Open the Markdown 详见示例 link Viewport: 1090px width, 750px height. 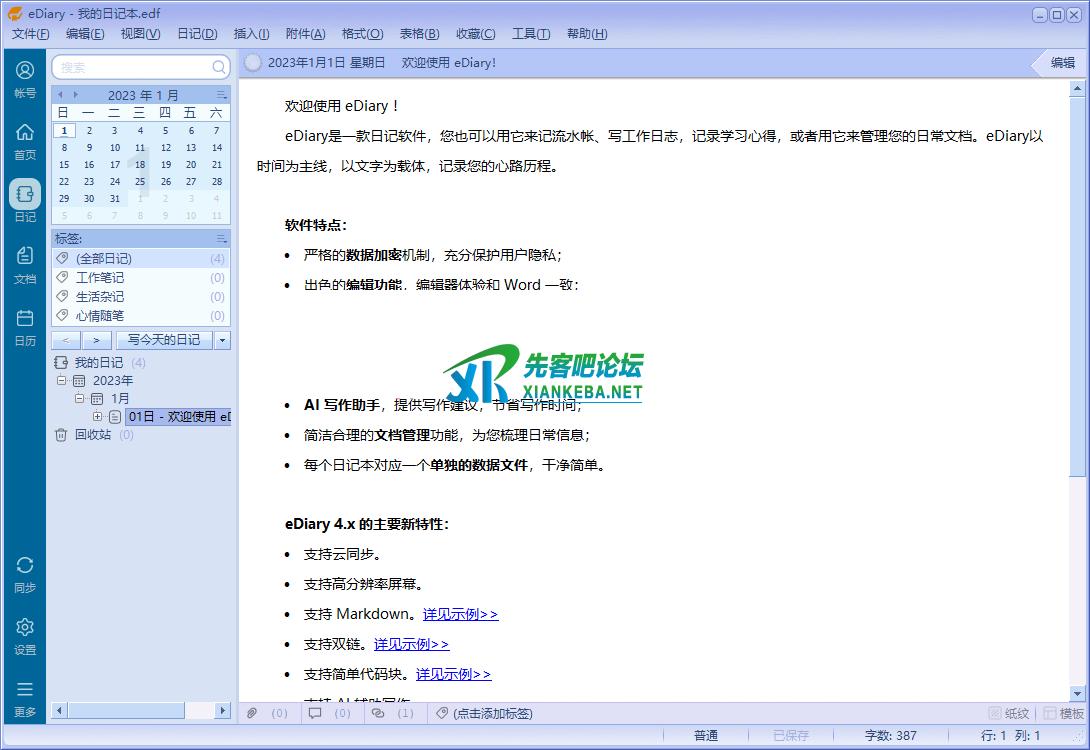coord(460,614)
